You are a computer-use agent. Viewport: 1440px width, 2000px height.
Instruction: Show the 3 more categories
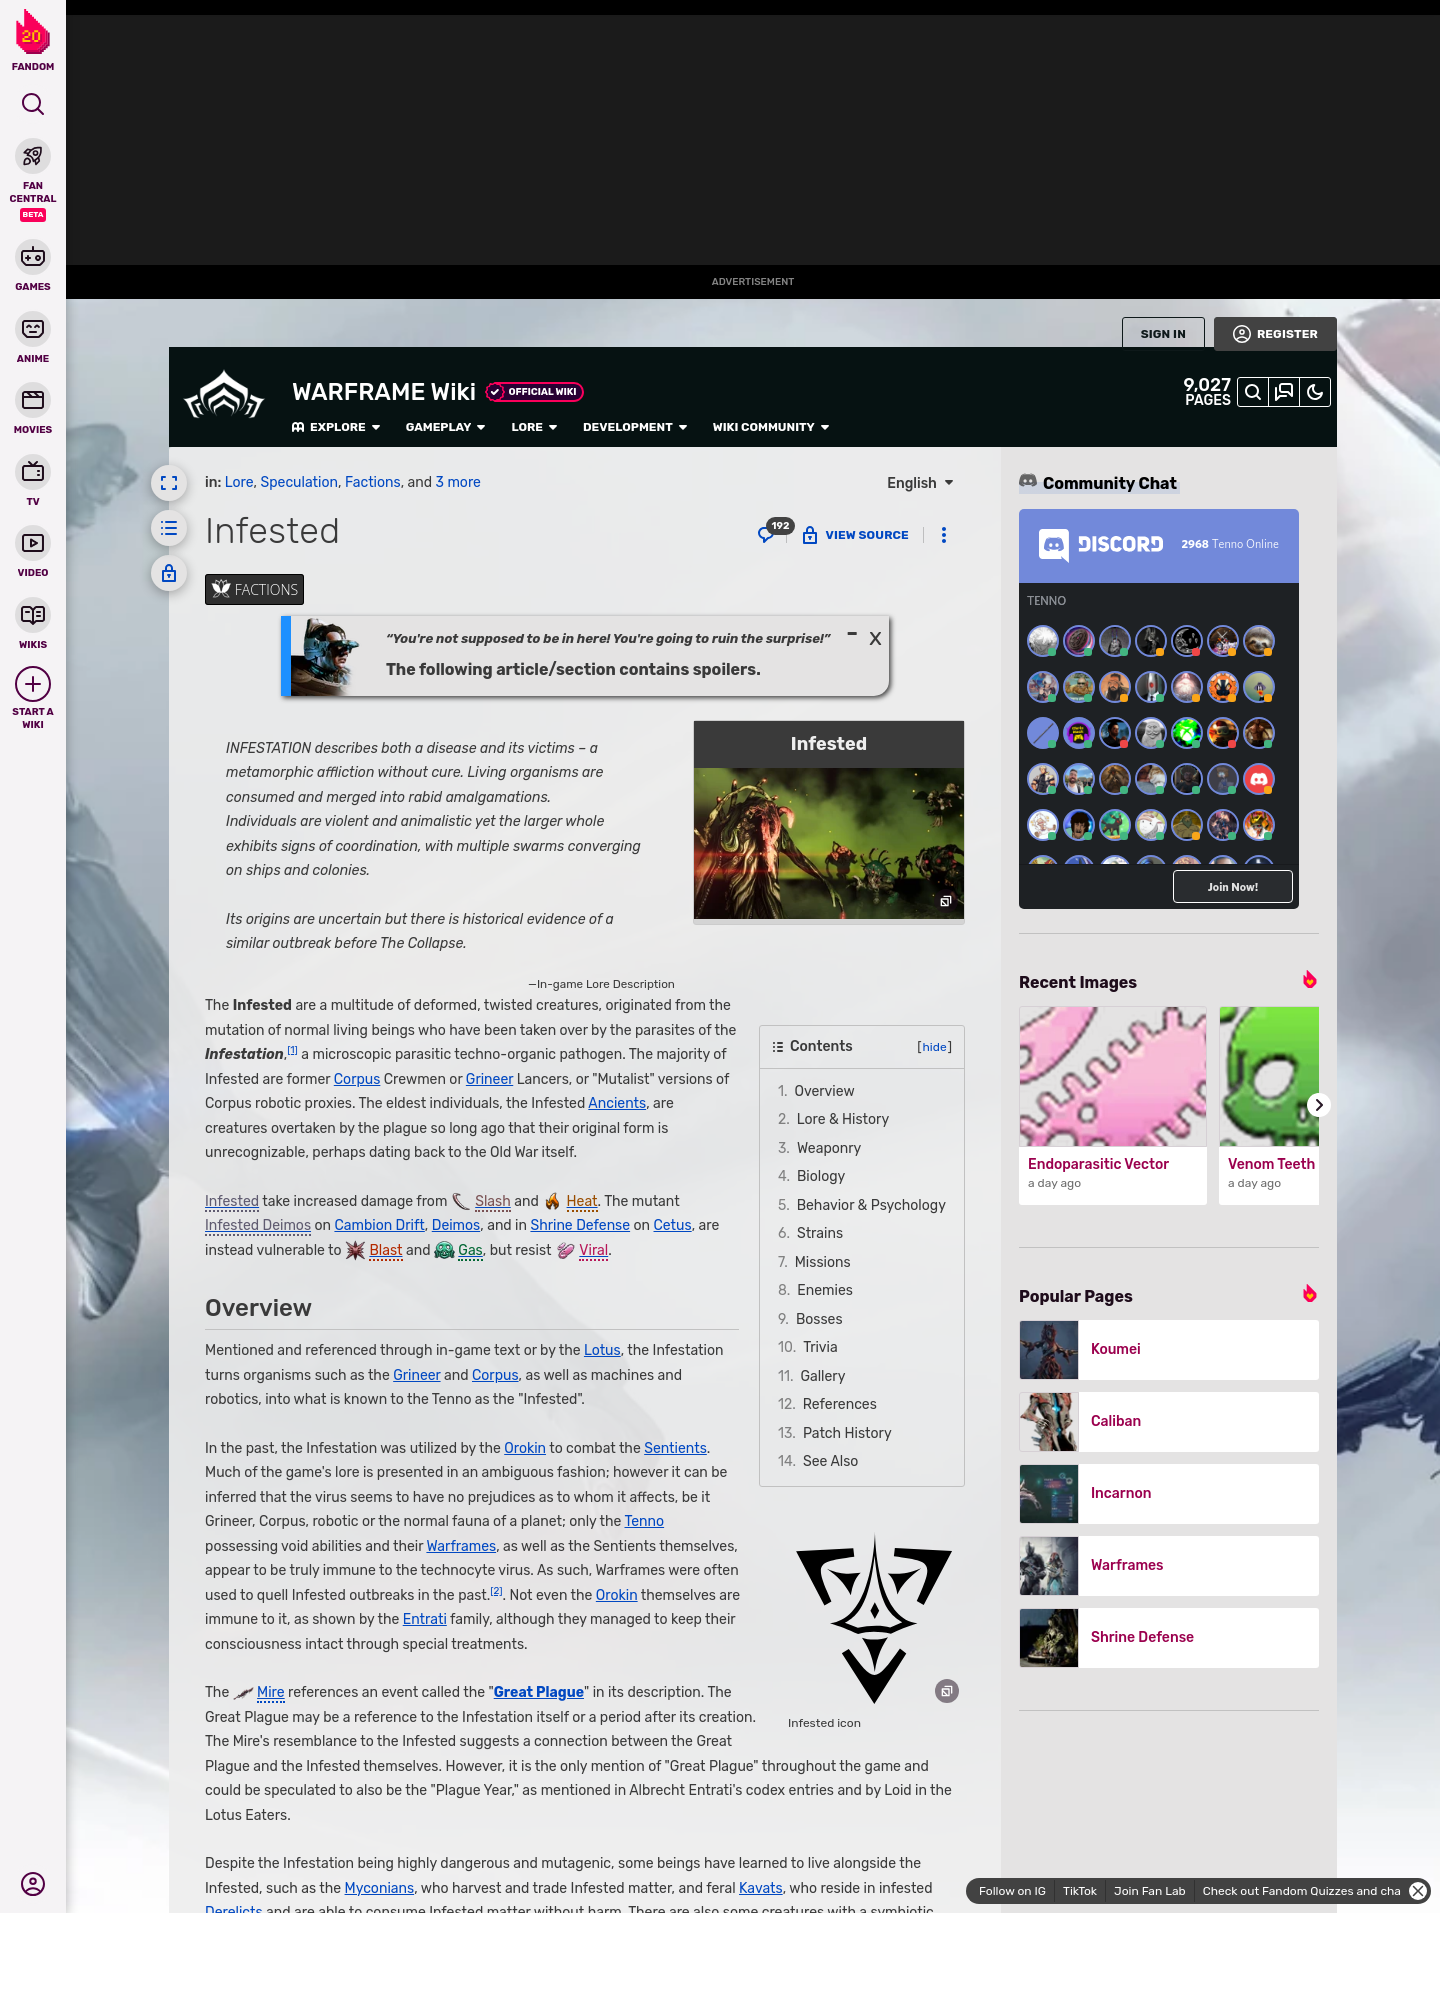tap(458, 482)
